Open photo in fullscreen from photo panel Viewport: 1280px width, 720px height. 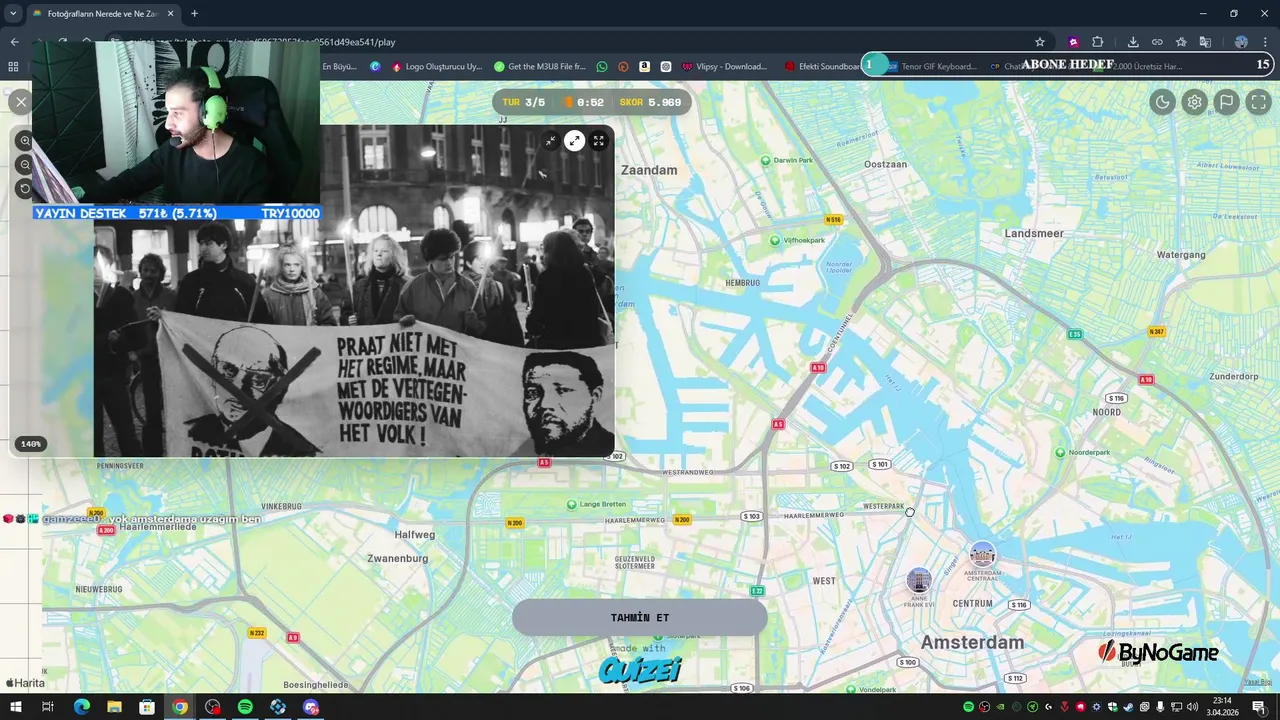598,141
